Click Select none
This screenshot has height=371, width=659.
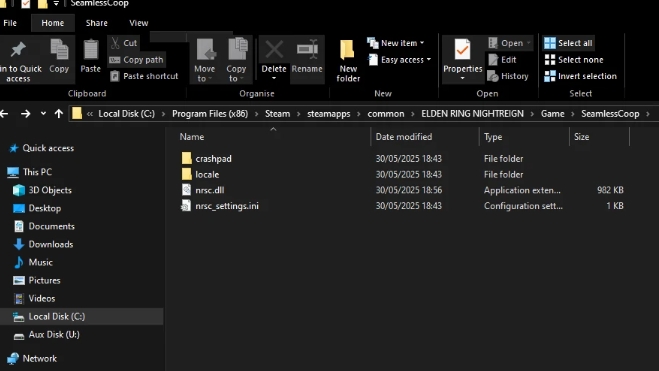pyautogui.click(x=574, y=60)
